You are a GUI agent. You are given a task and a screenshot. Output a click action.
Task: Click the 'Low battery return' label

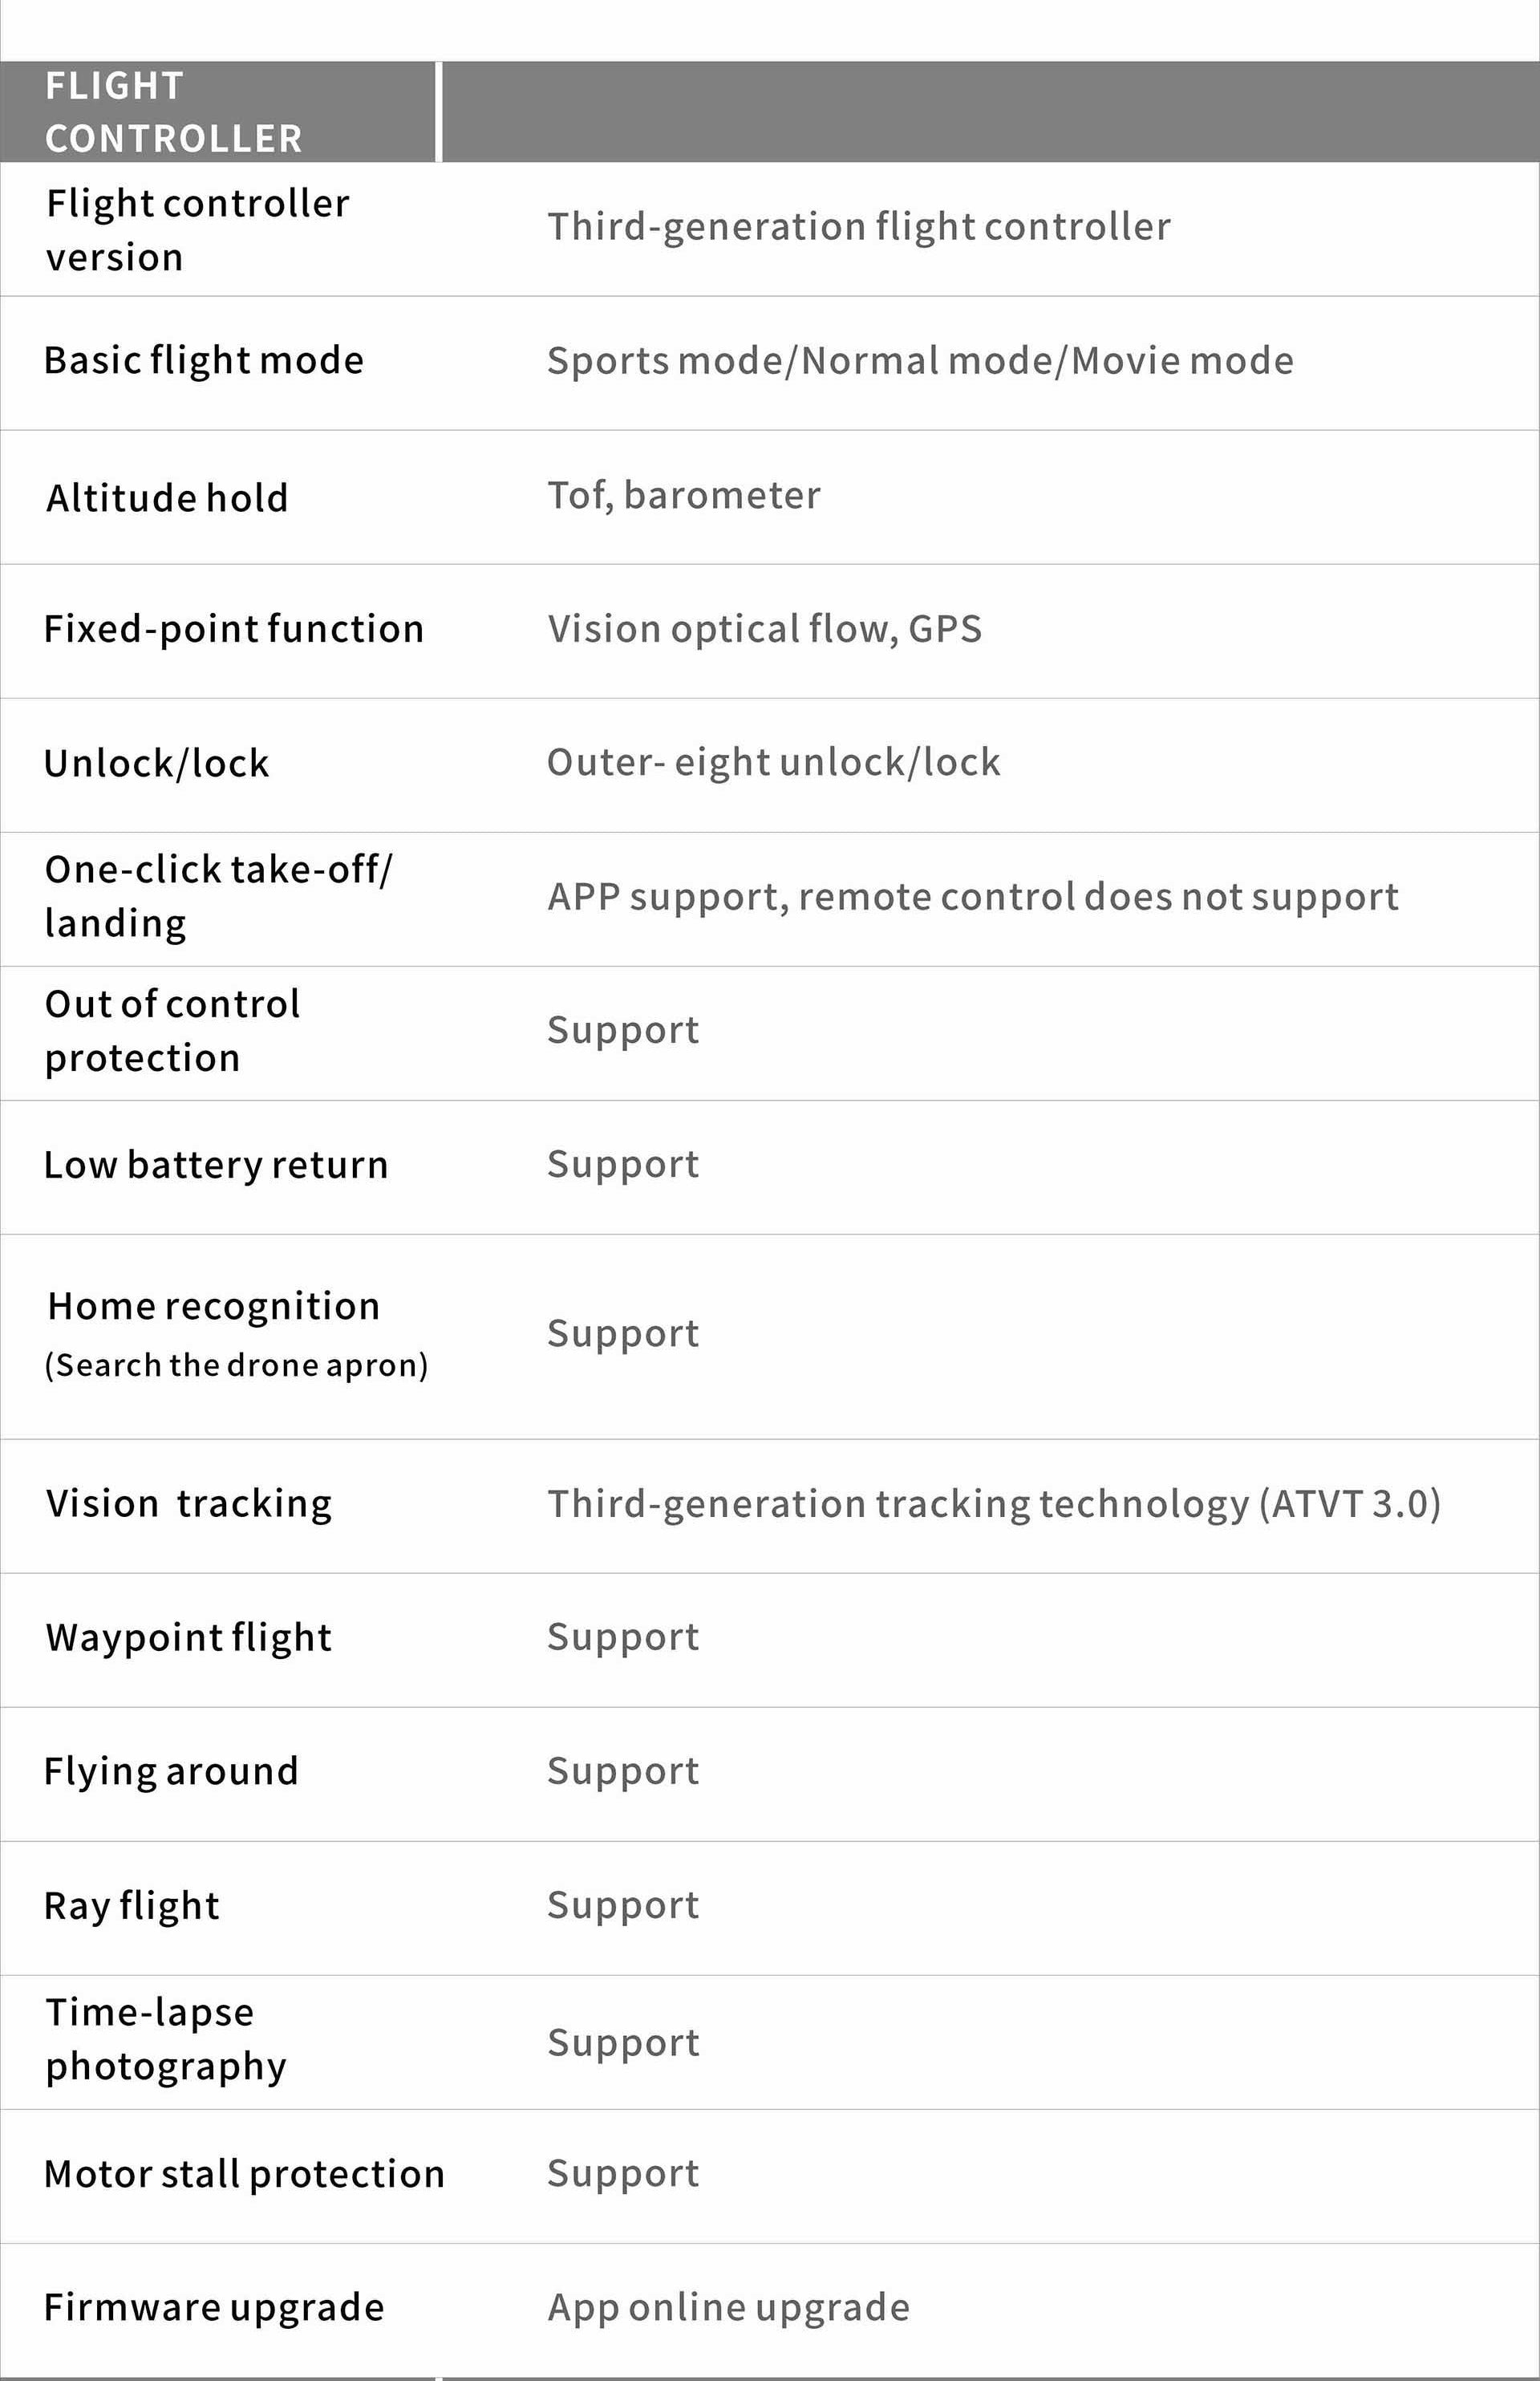[216, 1166]
